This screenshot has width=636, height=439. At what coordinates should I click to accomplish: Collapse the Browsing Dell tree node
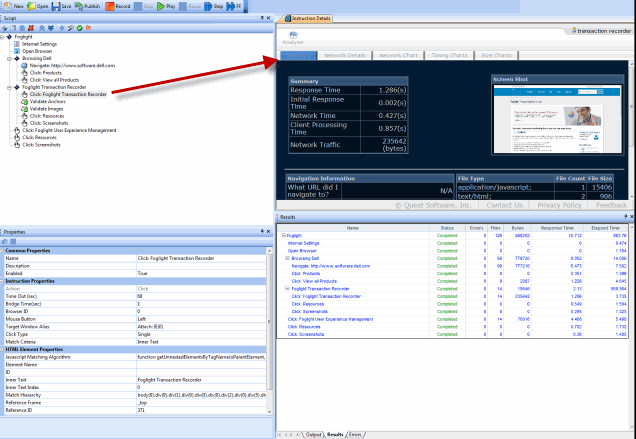tap(11, 59)
